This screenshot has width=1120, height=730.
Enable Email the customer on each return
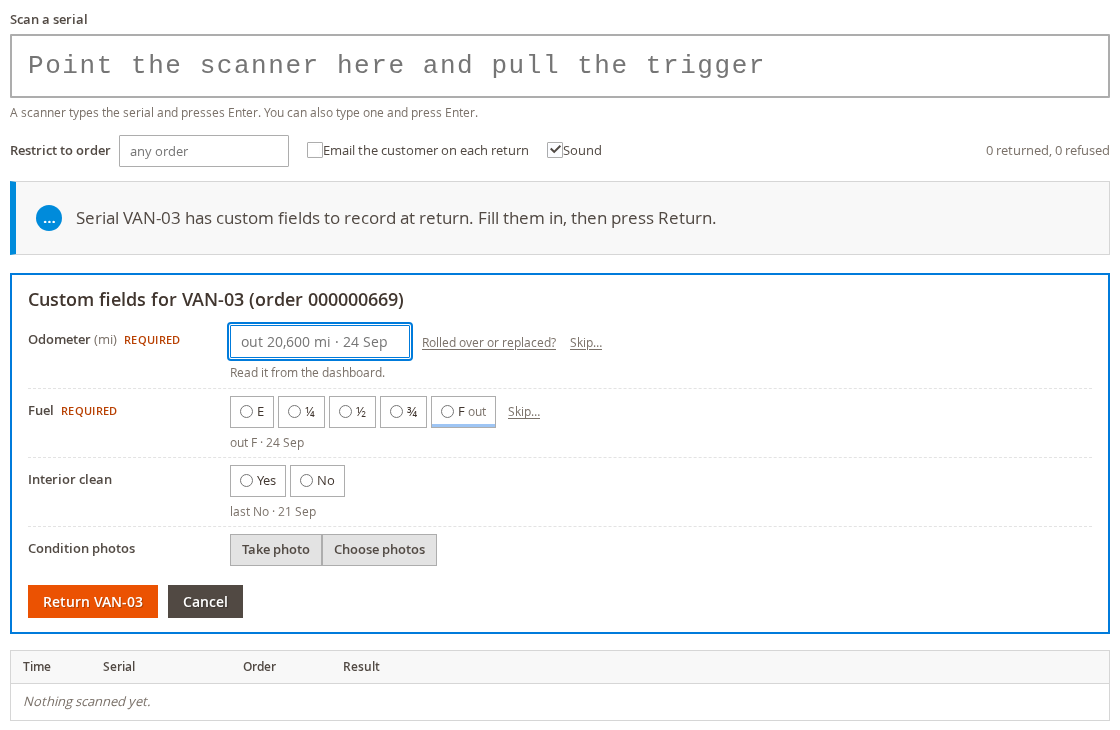tap(314, 150)
